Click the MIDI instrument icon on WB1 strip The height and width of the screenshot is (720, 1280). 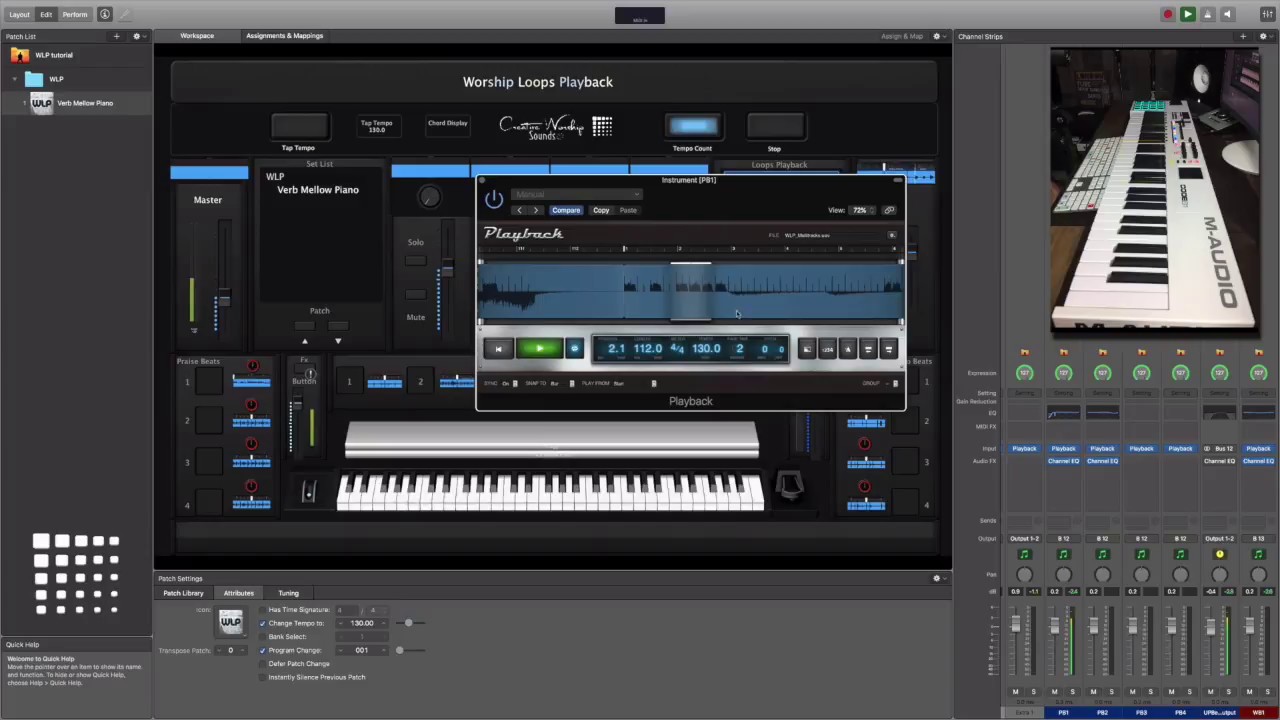pyautogui.click(x=1258, y=554)
